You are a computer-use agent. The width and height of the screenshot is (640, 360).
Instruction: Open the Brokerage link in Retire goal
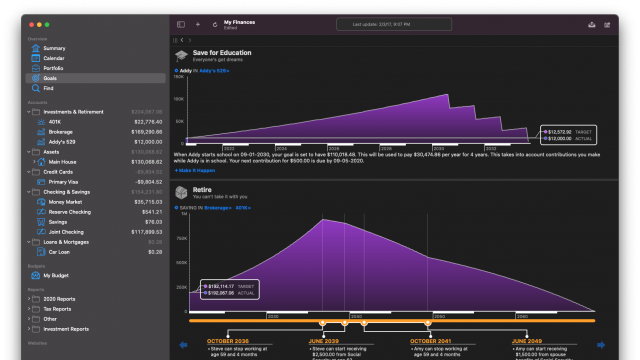click(218, 208)
